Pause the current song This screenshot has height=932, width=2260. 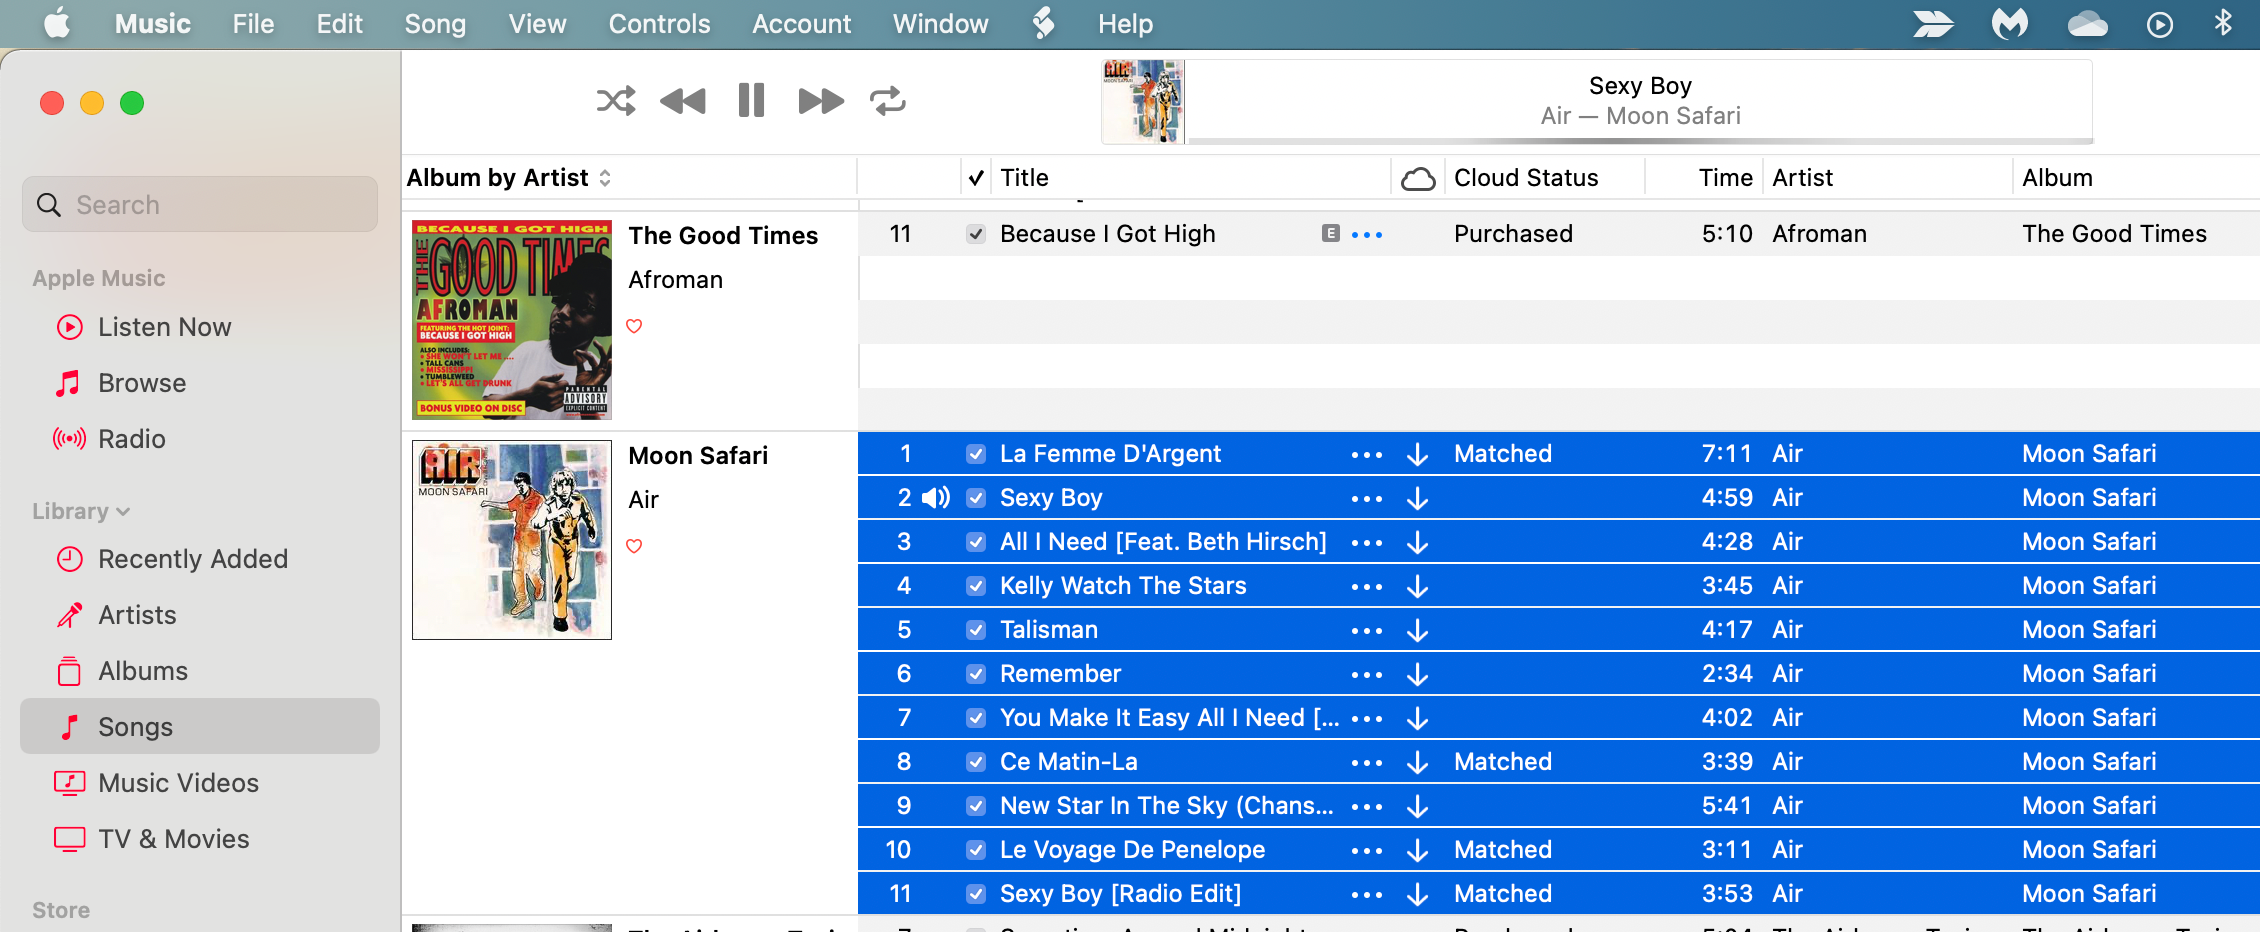point(751,101)
